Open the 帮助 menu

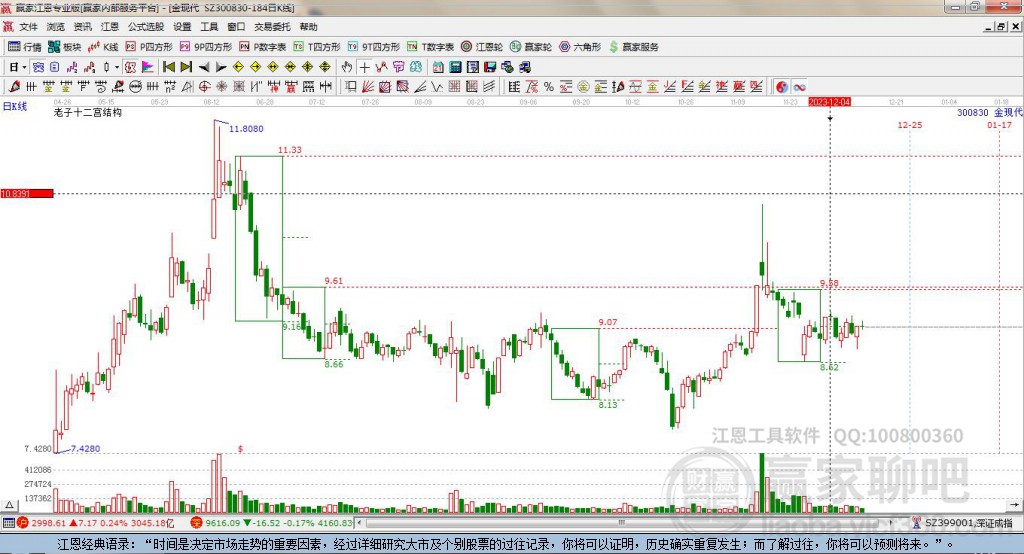308,27
